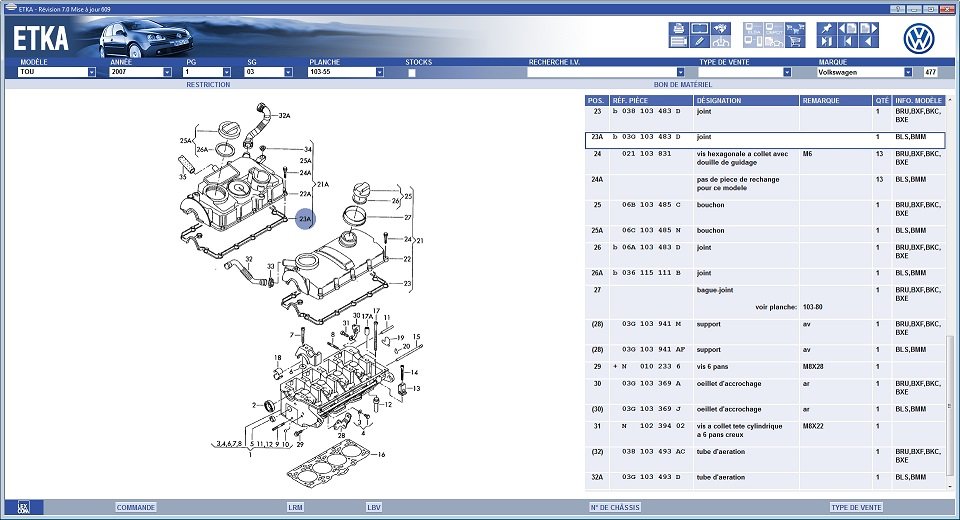Screen dimensions: 960x520
Task: Click the bottom TYPE DE VENTE button
Action: 856,507
